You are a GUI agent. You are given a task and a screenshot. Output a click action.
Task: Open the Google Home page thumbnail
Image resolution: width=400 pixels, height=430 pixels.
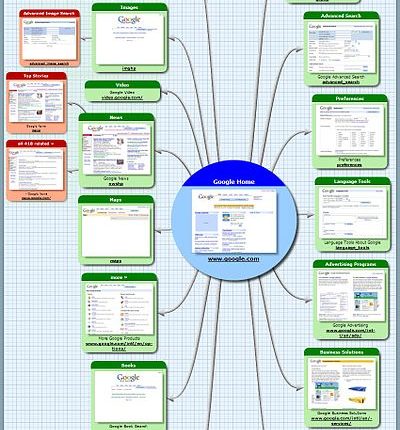pos(234,221)
